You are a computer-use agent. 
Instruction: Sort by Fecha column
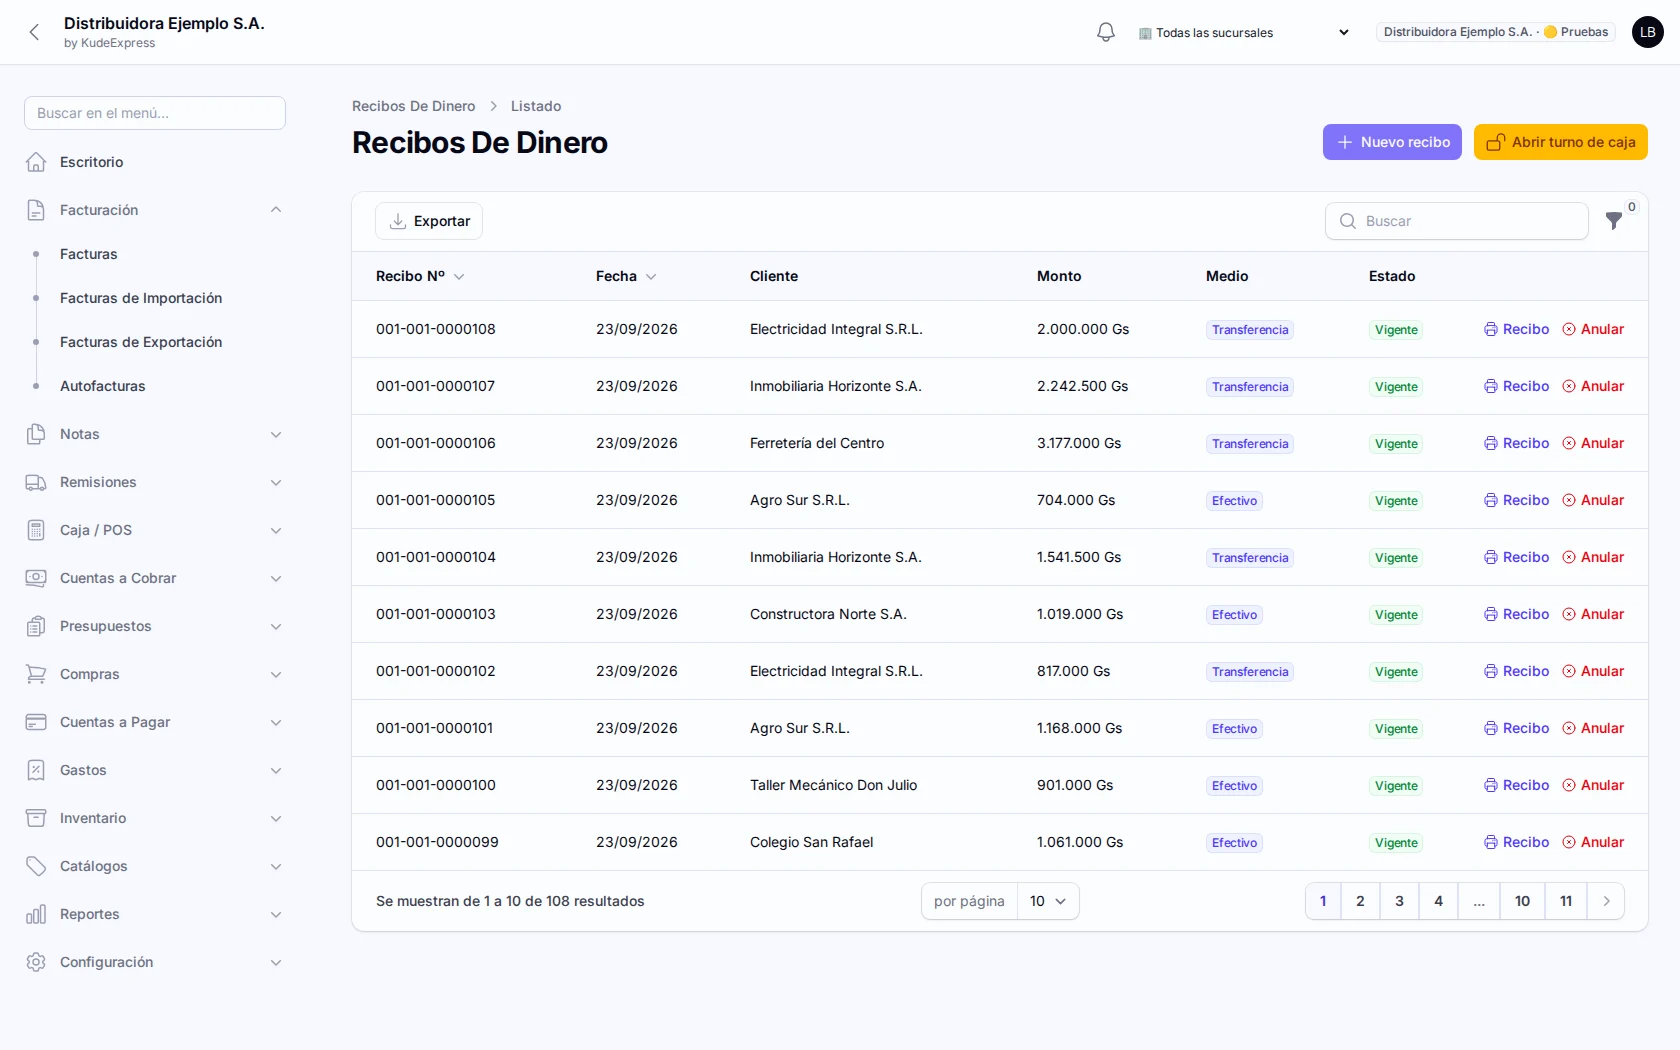pyautogui.click(x=626, y=276)
